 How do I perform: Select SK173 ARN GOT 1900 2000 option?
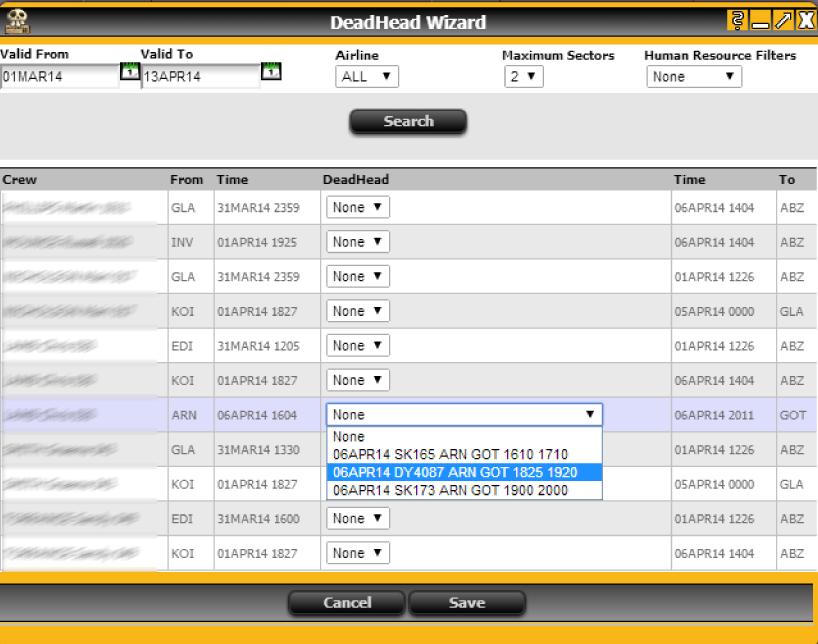coord(464,490)
